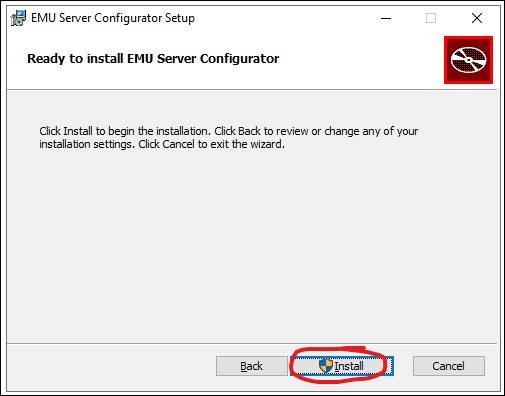This screenshot has width=505, height=396.
Task: Go back using the Back button
Action: (x=252, y=366)
